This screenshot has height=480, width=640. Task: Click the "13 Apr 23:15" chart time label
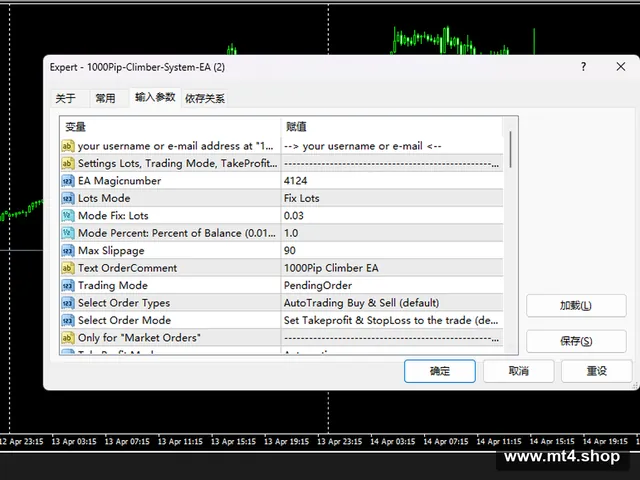click(x=339, y=442)
